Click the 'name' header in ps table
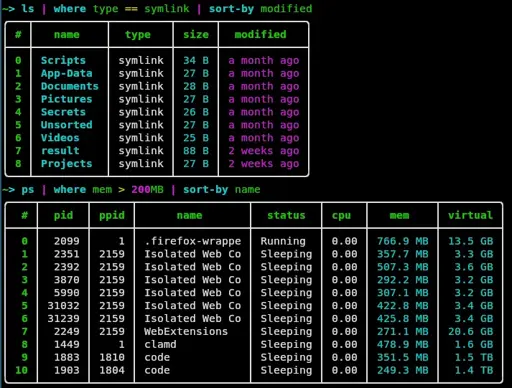 tap(189, 215)
